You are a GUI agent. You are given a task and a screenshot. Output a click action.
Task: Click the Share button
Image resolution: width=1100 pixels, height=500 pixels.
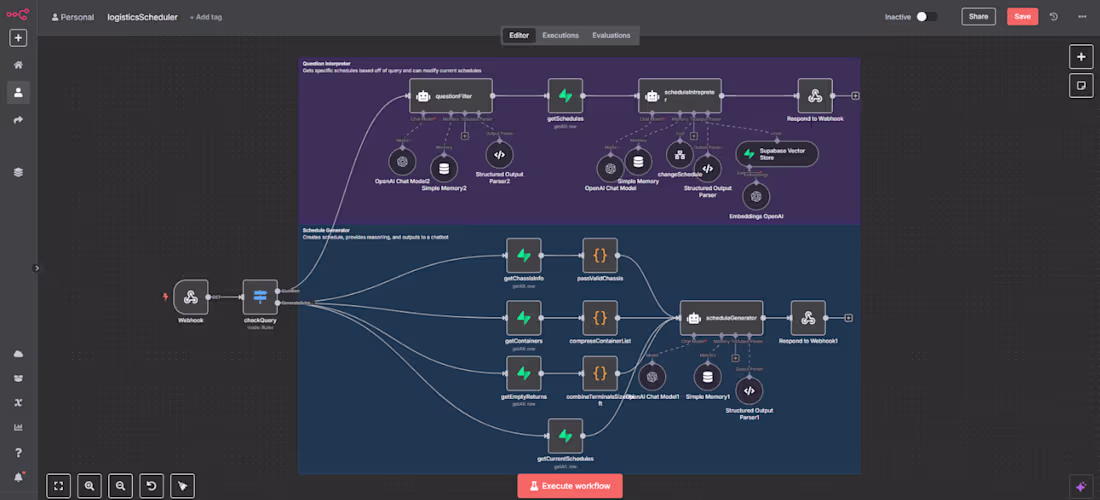[978, 16]
